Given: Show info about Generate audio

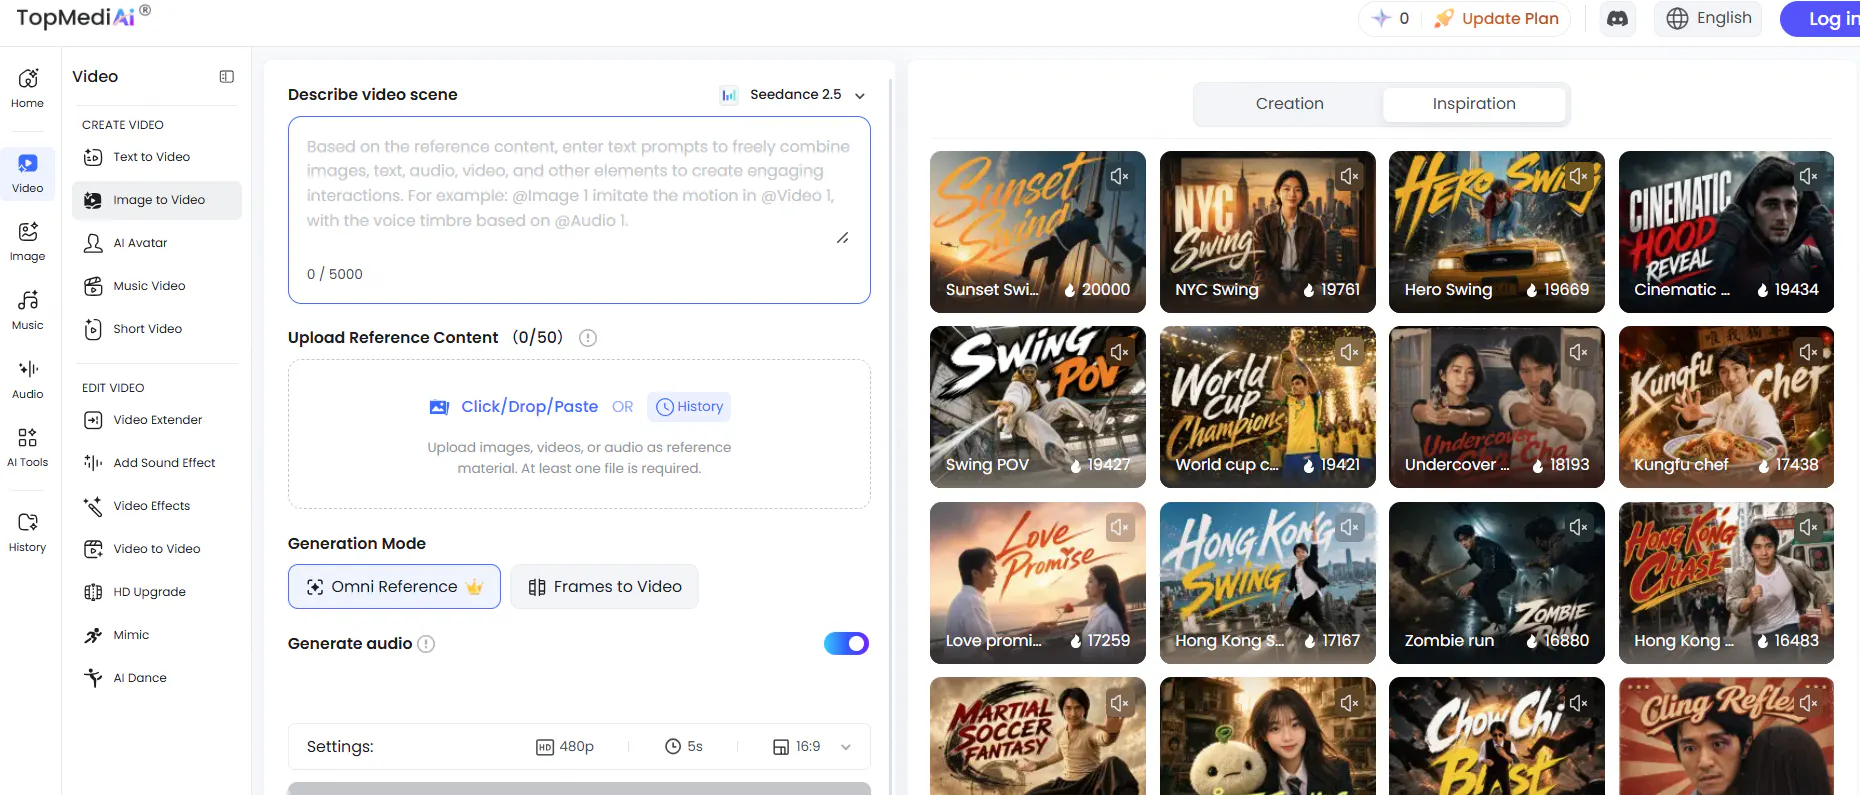Looking at the screenshot, I should click(x=426, y=644).
